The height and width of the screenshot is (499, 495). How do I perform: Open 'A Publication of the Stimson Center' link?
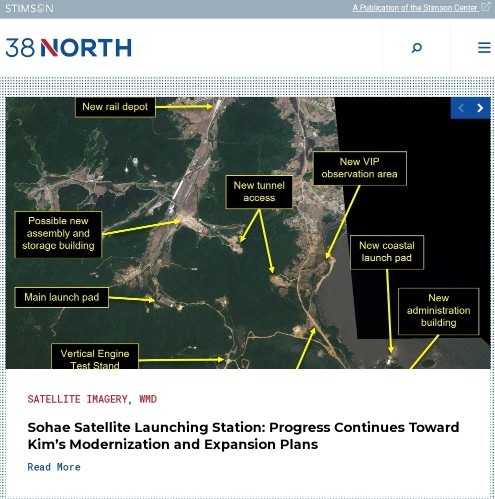click(415, 8)
